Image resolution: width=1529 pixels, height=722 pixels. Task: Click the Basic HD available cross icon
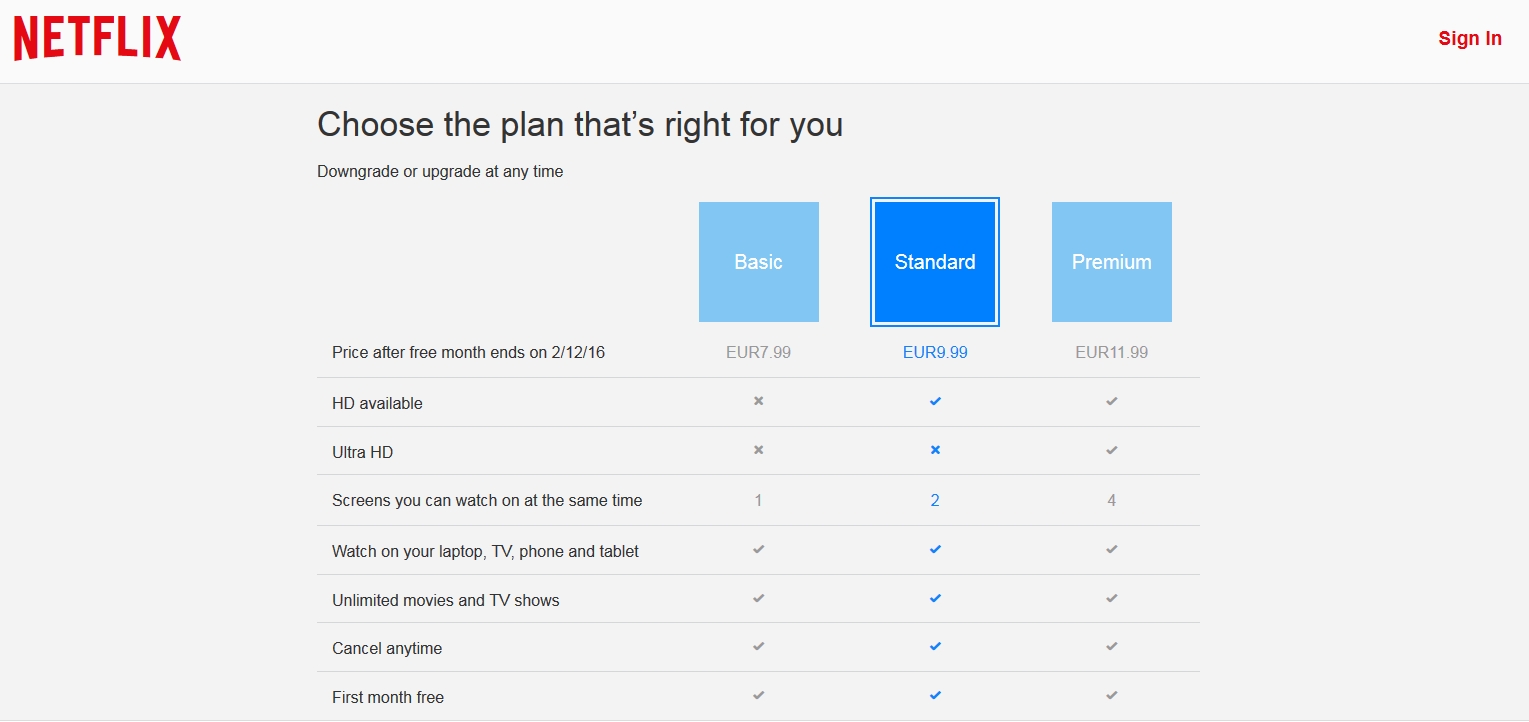pyautogui.click(x=759, y=401)
